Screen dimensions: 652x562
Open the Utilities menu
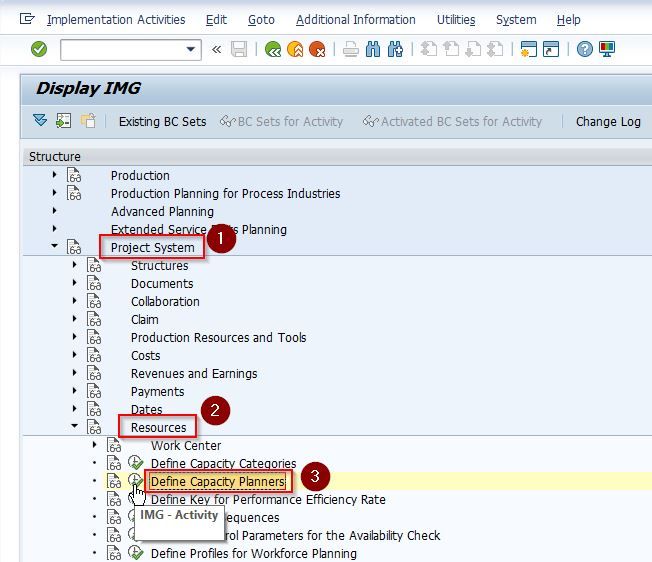[456, 20]
